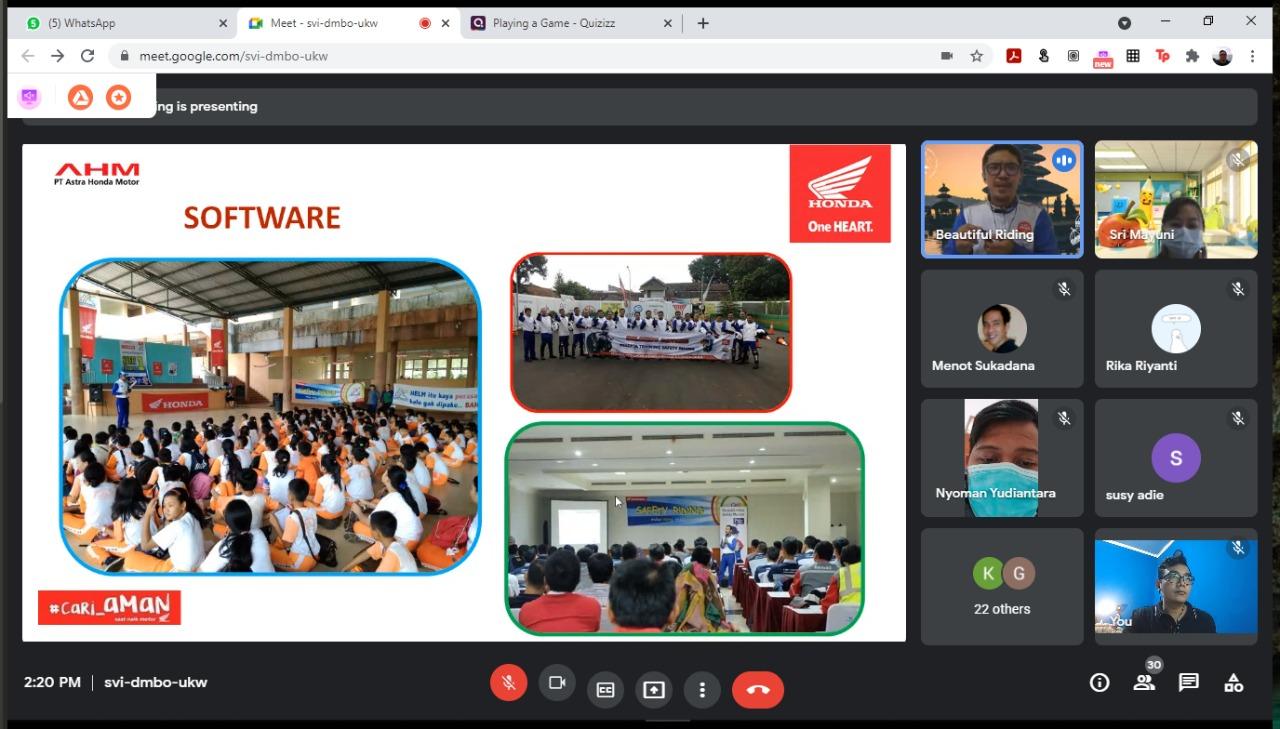Show everyone participants panel with 30 badge
1280x729 pixels.
point(1144,683)
